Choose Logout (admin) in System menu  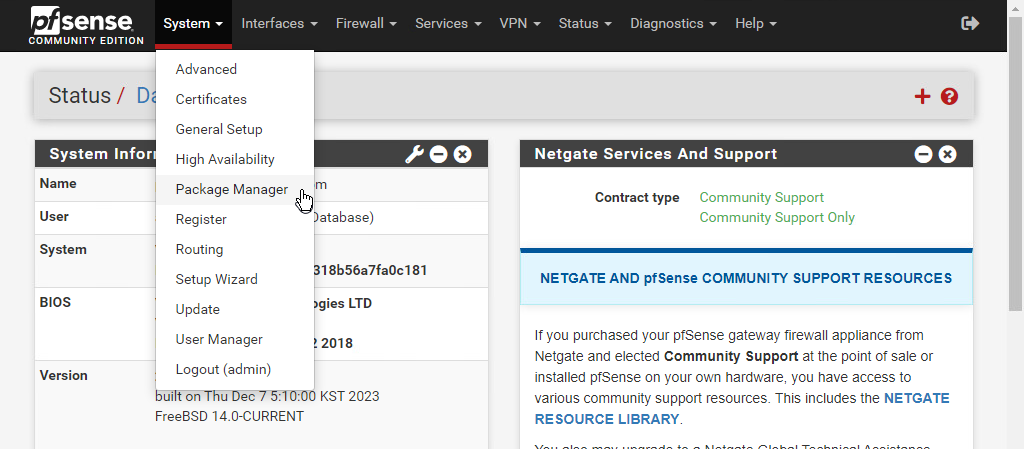235,369
